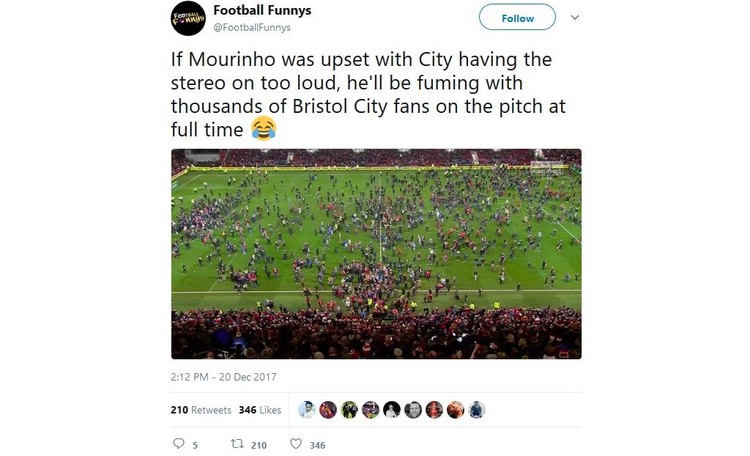
Task: Click the heart like icon
Action: click(296, 444)
